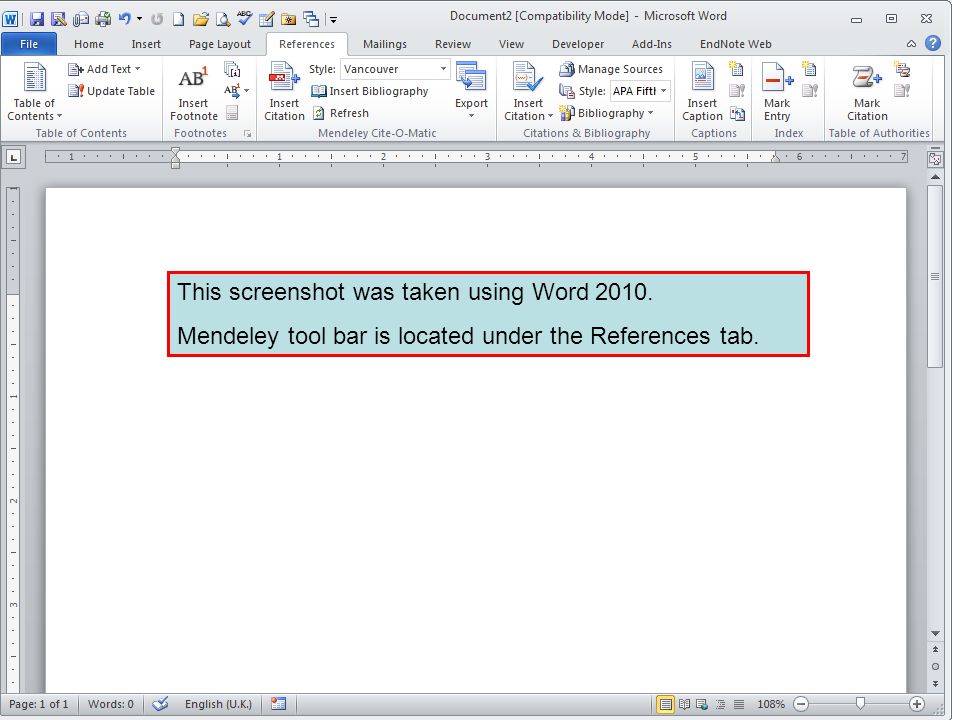Click the Select Browse Object circle button

pos(935,666)
